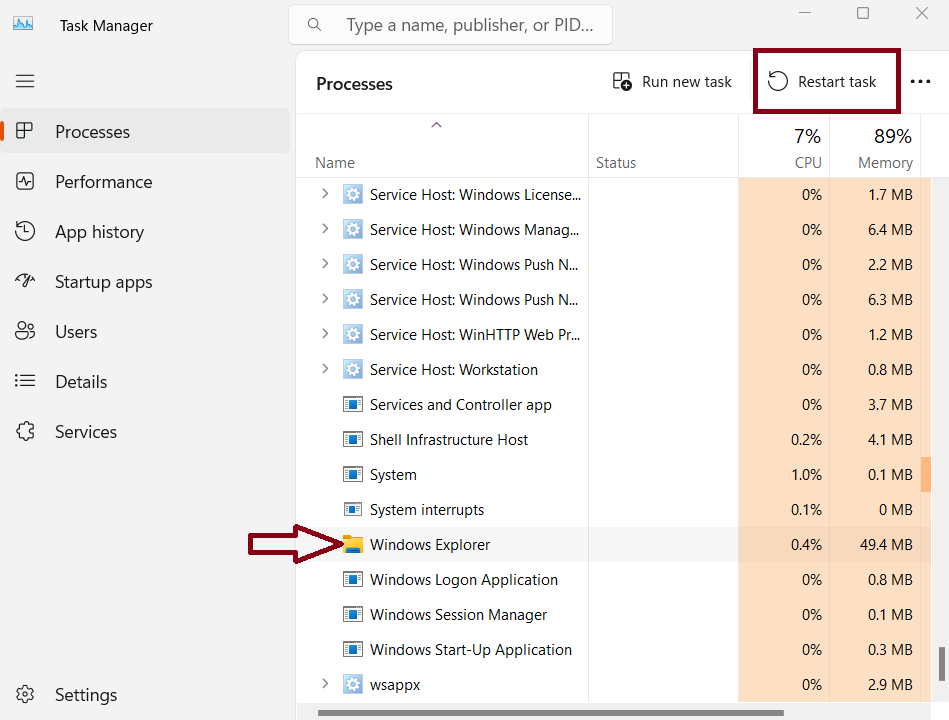Click the Startup apps gauge icon
The width and height of the screenshot is (949, 720).
(x=25, y=282)
